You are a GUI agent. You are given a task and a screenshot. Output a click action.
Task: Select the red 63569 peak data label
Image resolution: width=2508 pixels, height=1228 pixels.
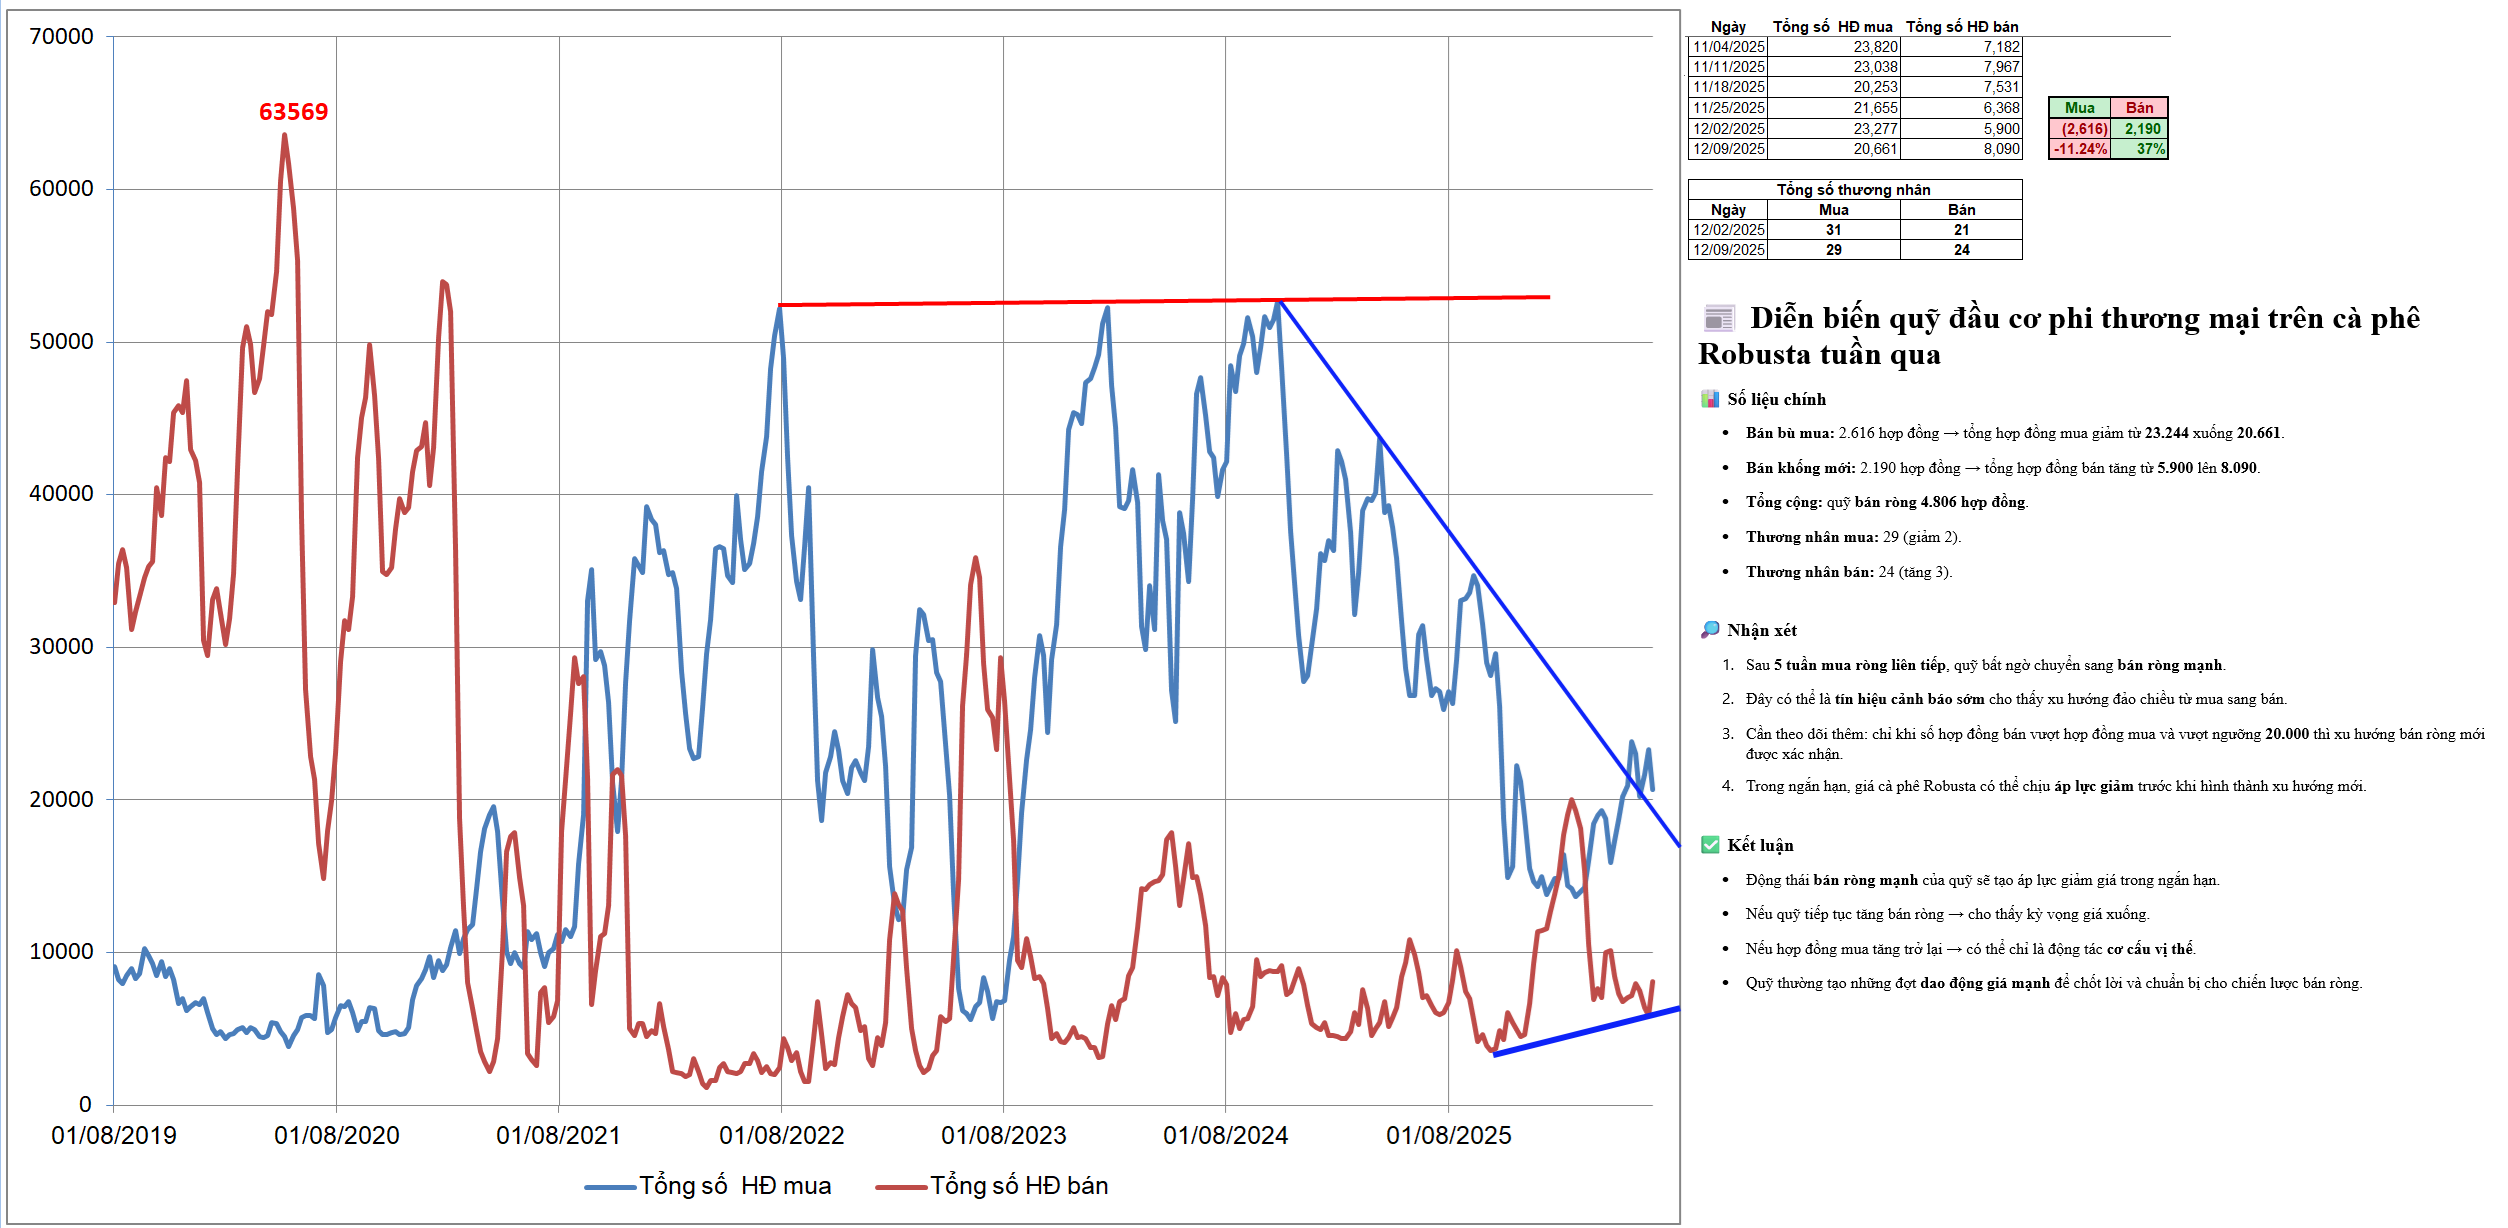click(x=293, y=112)
